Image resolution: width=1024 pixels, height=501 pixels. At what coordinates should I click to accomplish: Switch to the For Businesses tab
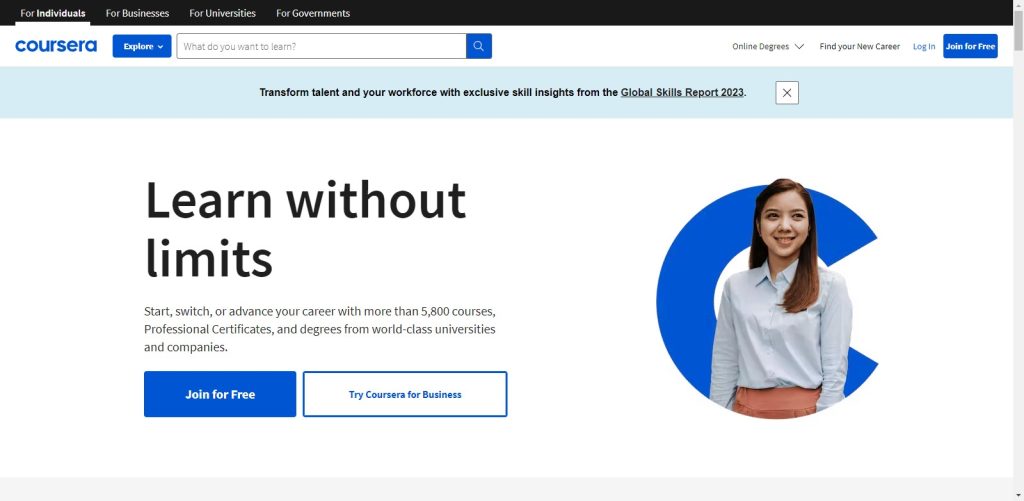[x=137, y=13]
